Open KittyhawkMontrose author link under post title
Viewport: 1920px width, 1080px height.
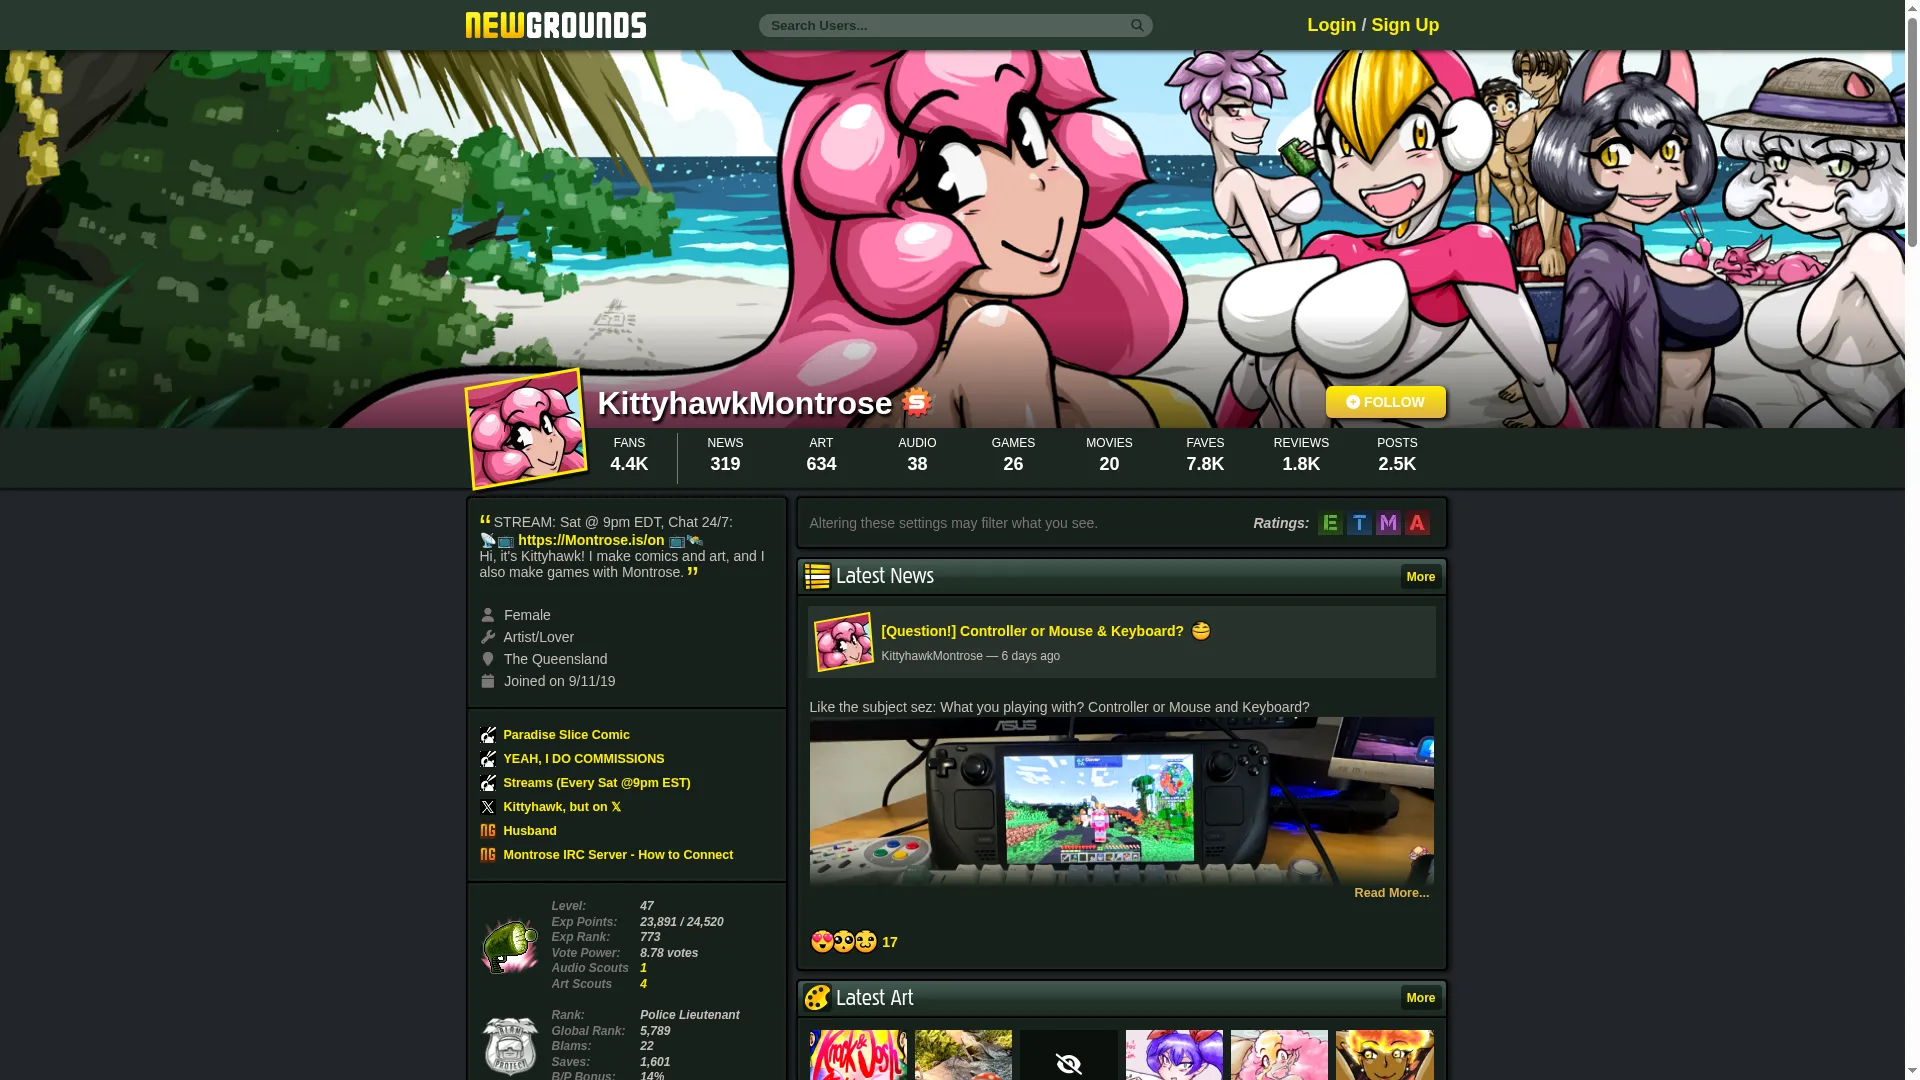(x=932, y=656)
